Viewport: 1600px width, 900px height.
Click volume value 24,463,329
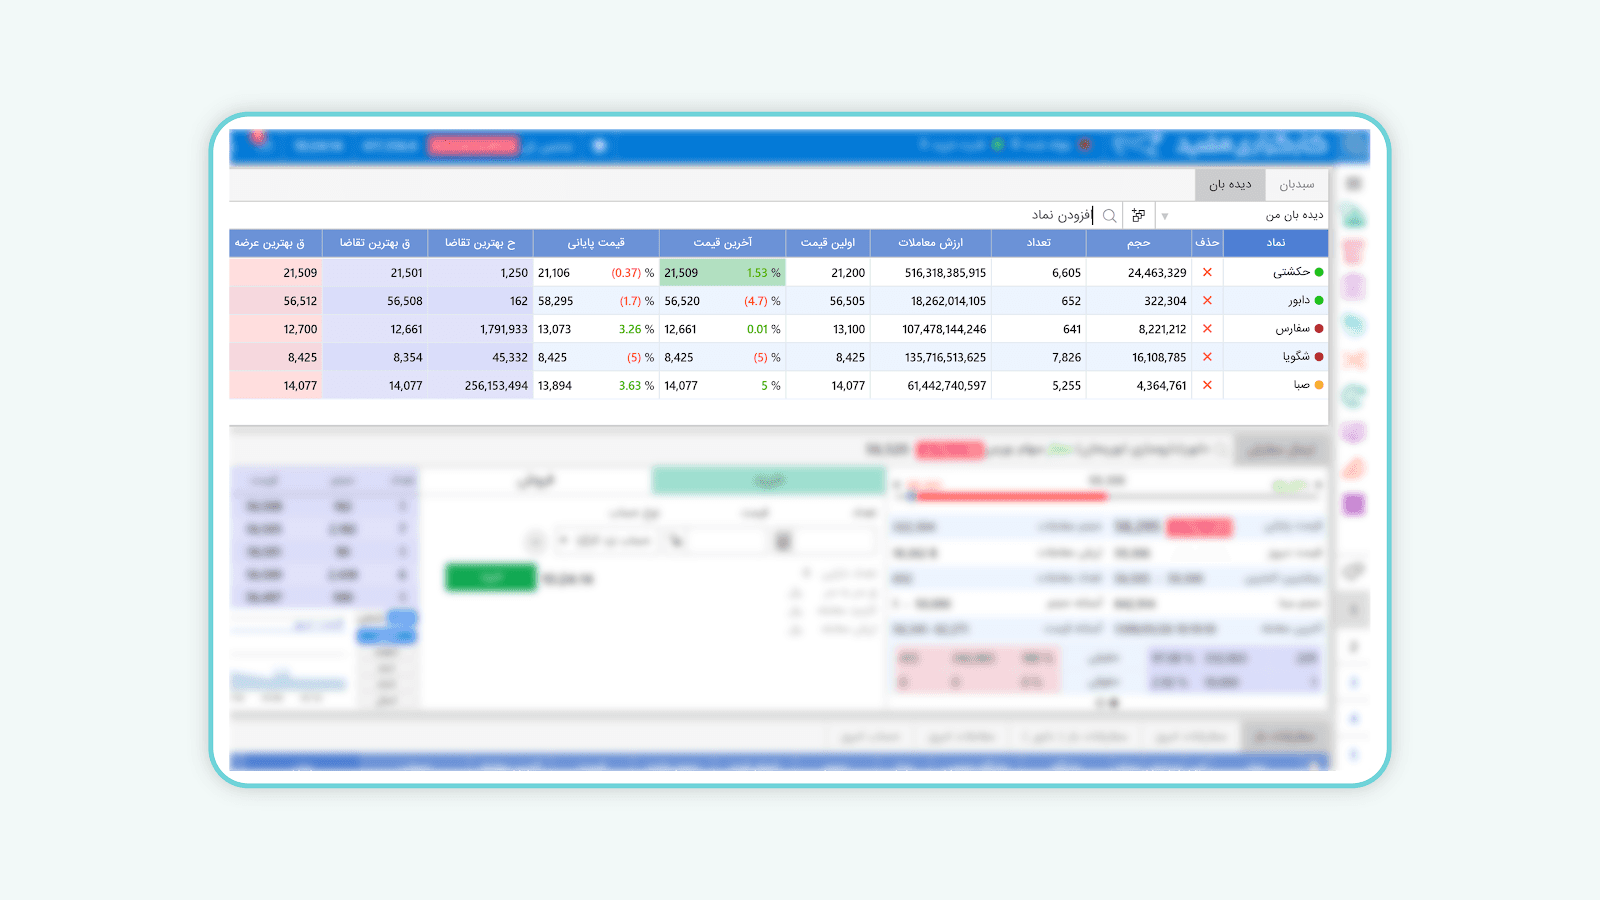point(1157,273)
